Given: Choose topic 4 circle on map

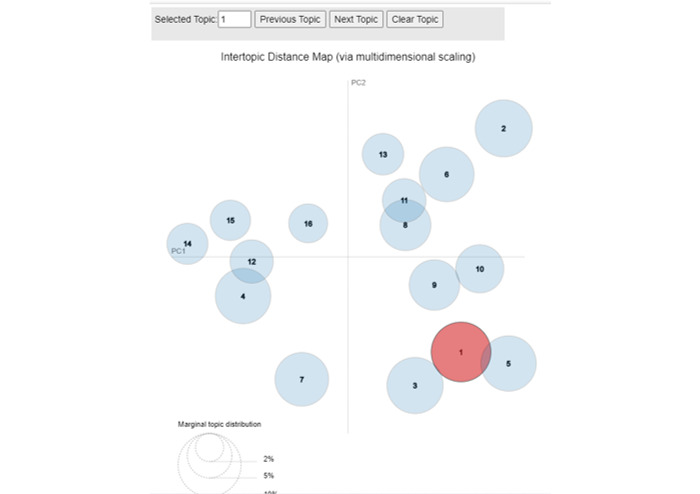Looking at the screenshot, I should [243, 296].
